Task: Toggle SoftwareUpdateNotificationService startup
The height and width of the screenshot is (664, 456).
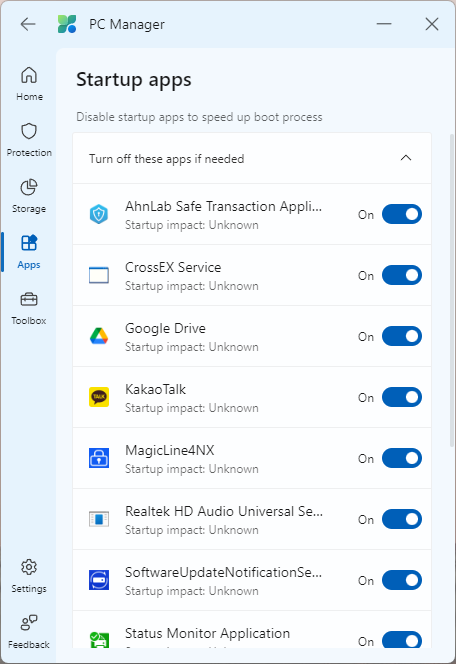Action: [402, 580]
